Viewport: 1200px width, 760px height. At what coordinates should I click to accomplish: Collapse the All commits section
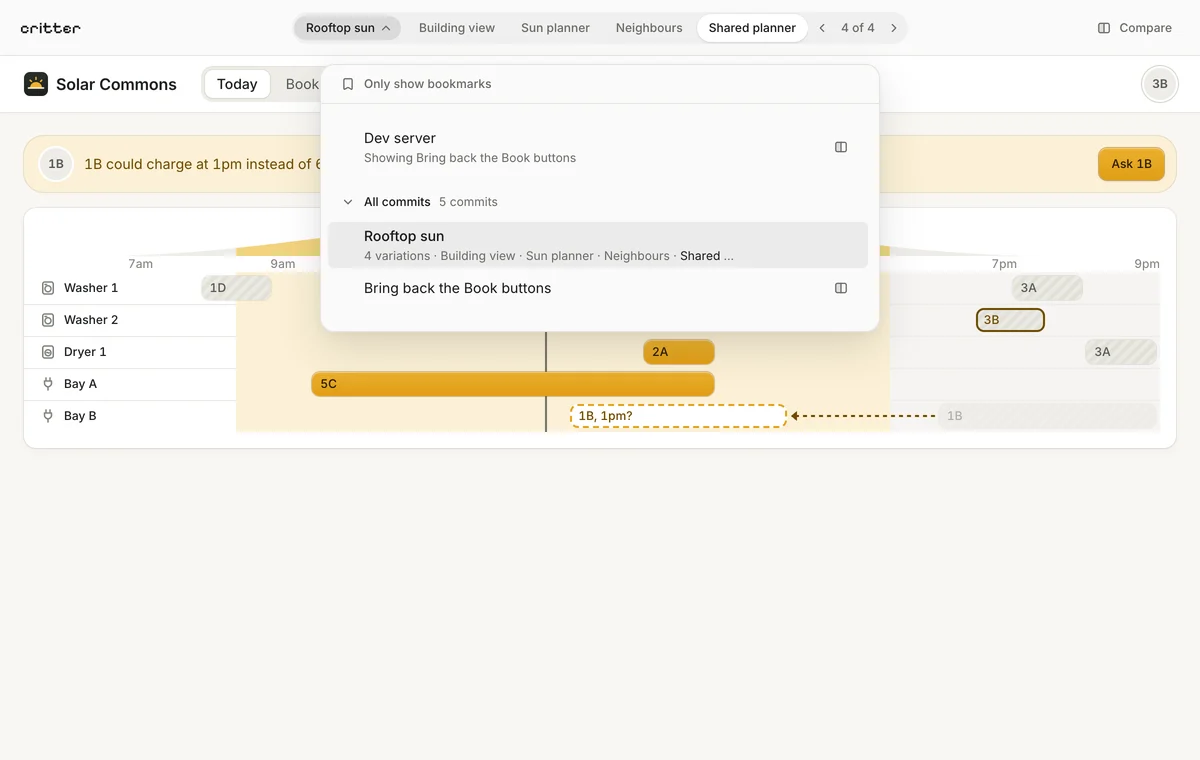(348, 202)
